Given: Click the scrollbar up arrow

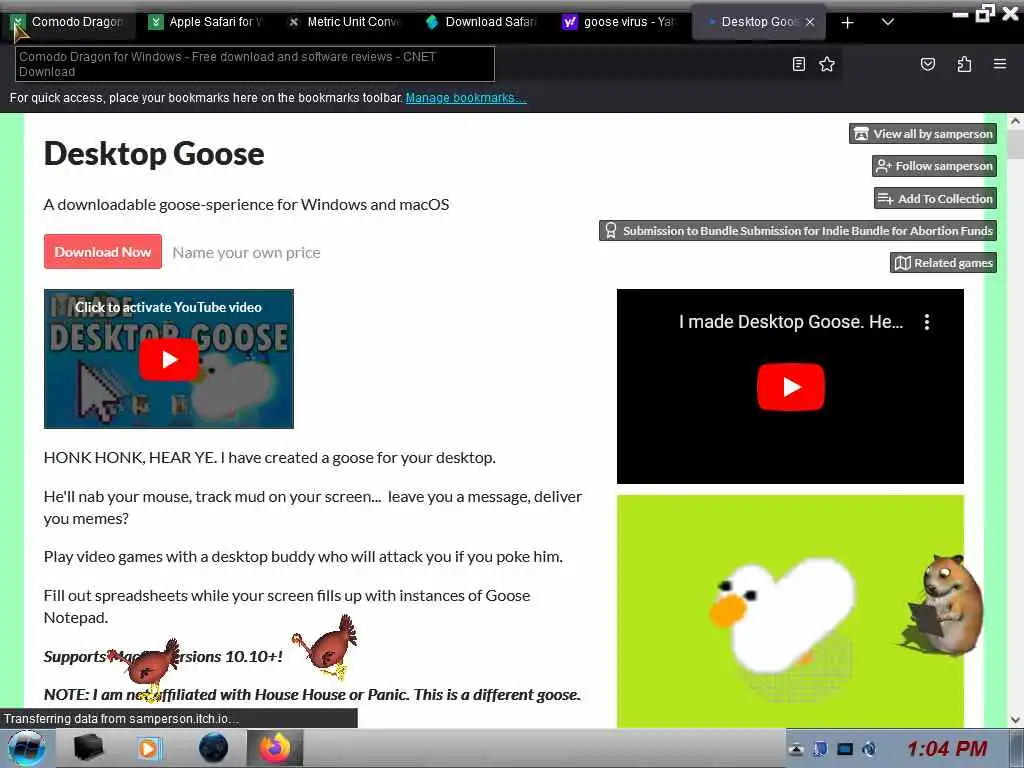Looking at the screenshot, I should tap(1015, 121).
